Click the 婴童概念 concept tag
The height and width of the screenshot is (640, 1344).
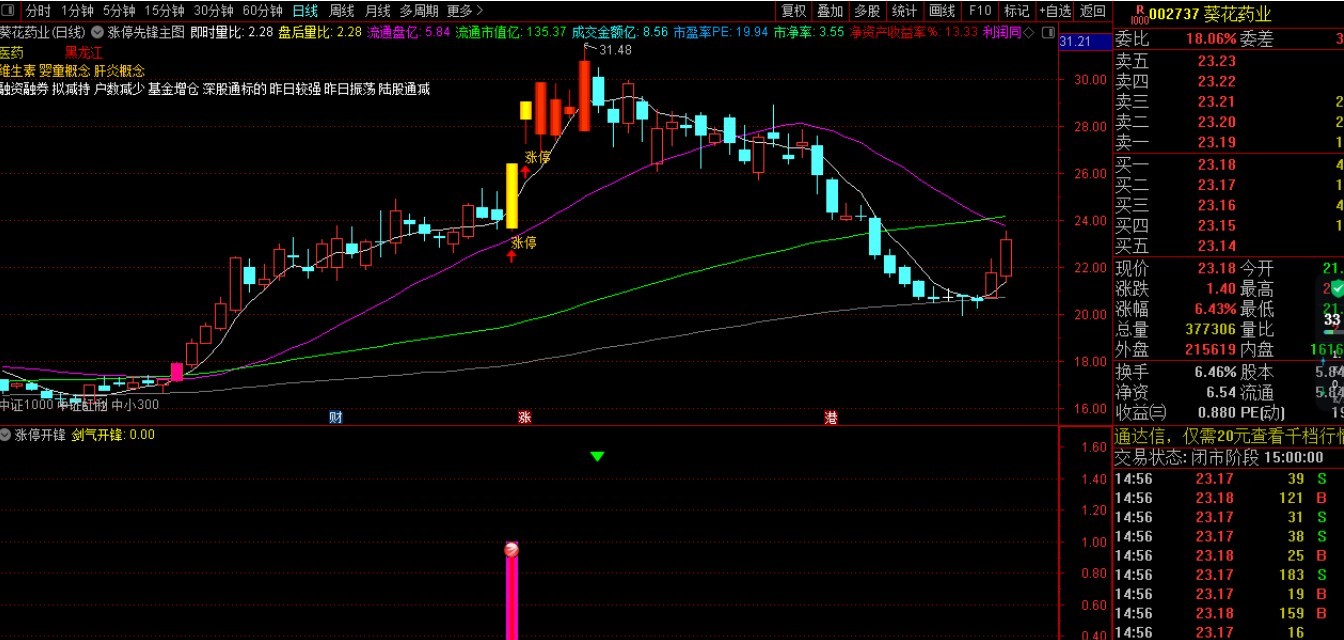pos(64,71)
